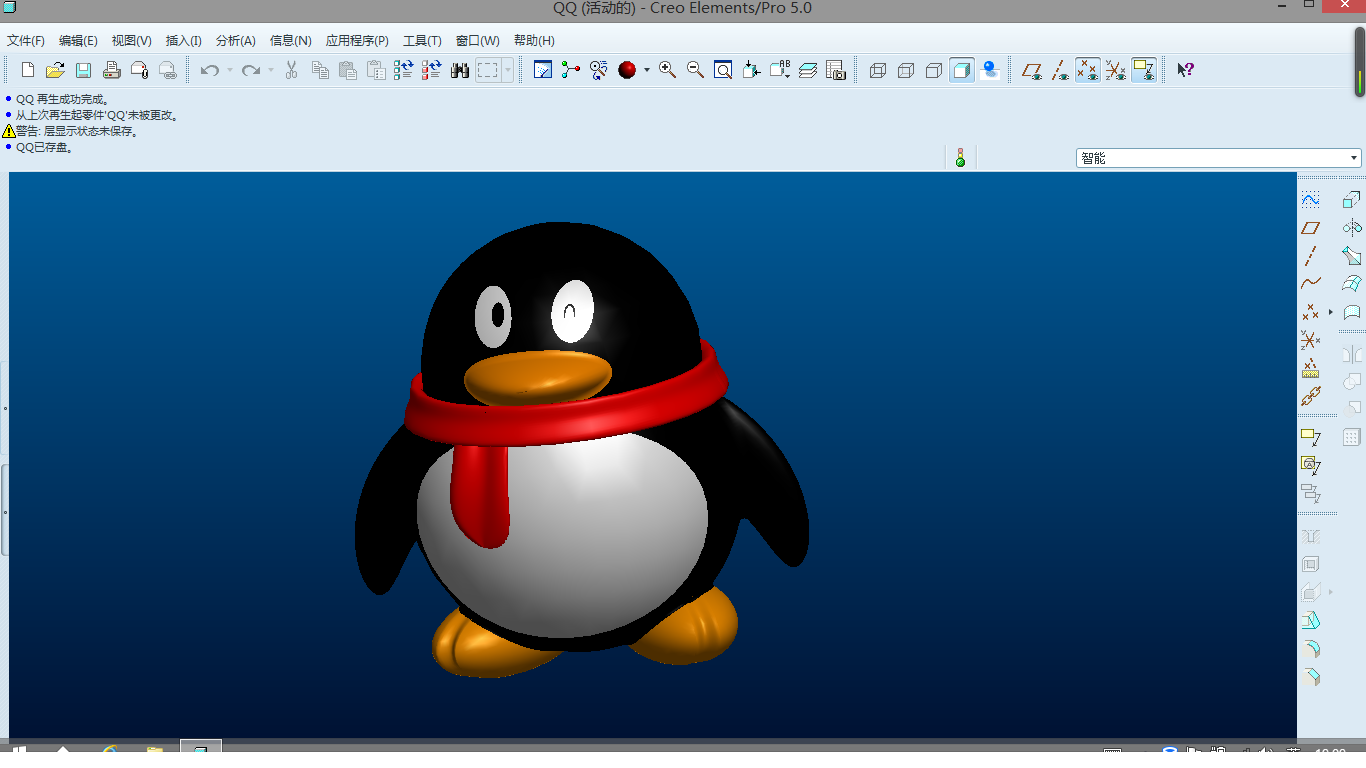Redo the last undone operation

(x=251, y=70)
